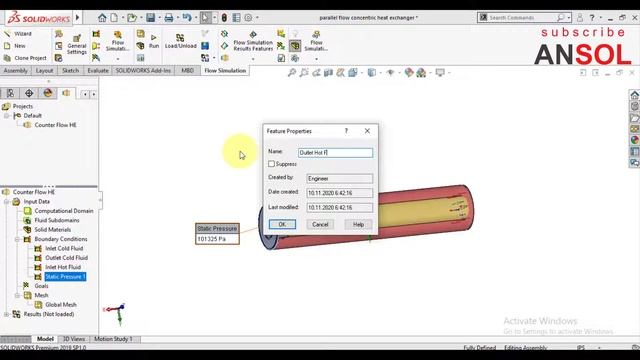Toggle the Suppress checkbox
640x360 pixels.
tap(271, 164)
